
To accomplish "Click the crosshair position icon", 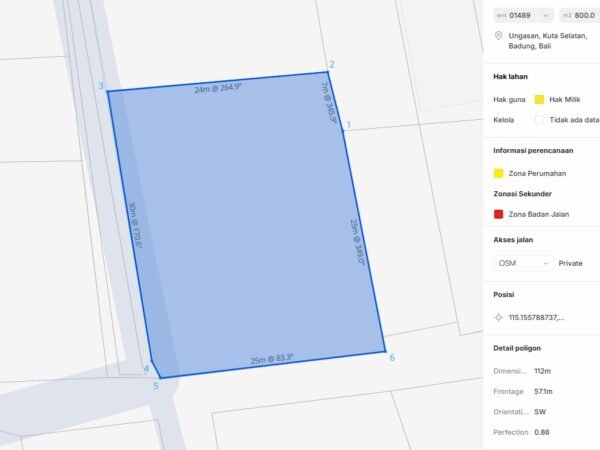I will tap(499, 317).
